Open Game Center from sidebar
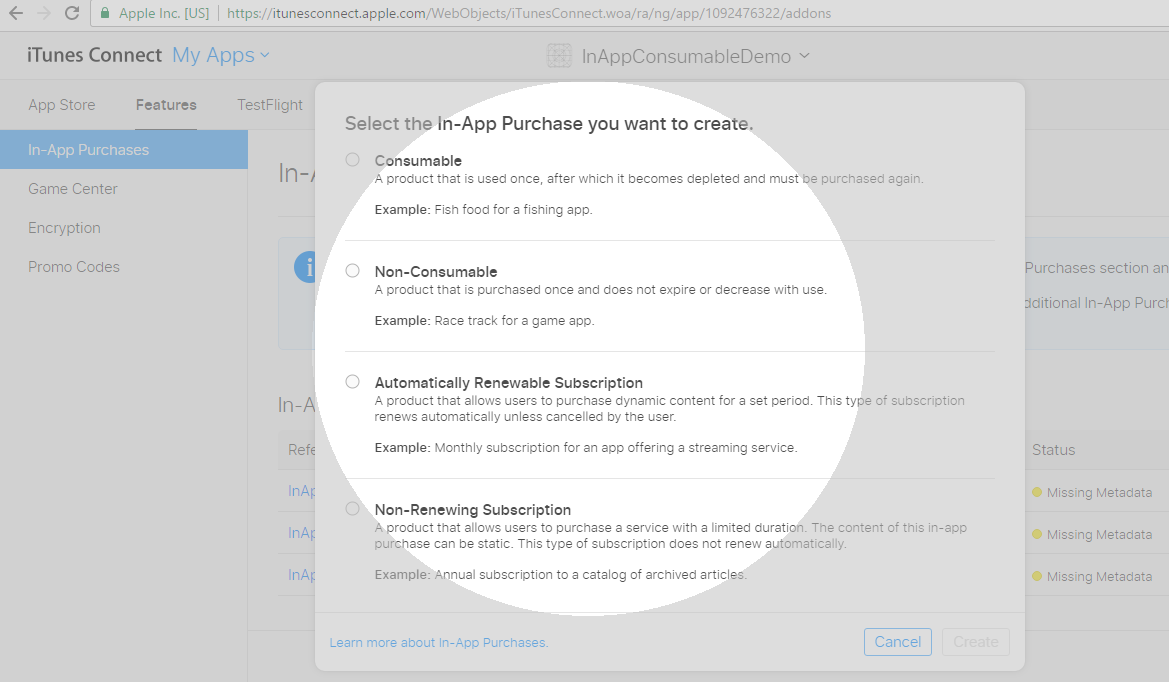 73,189
